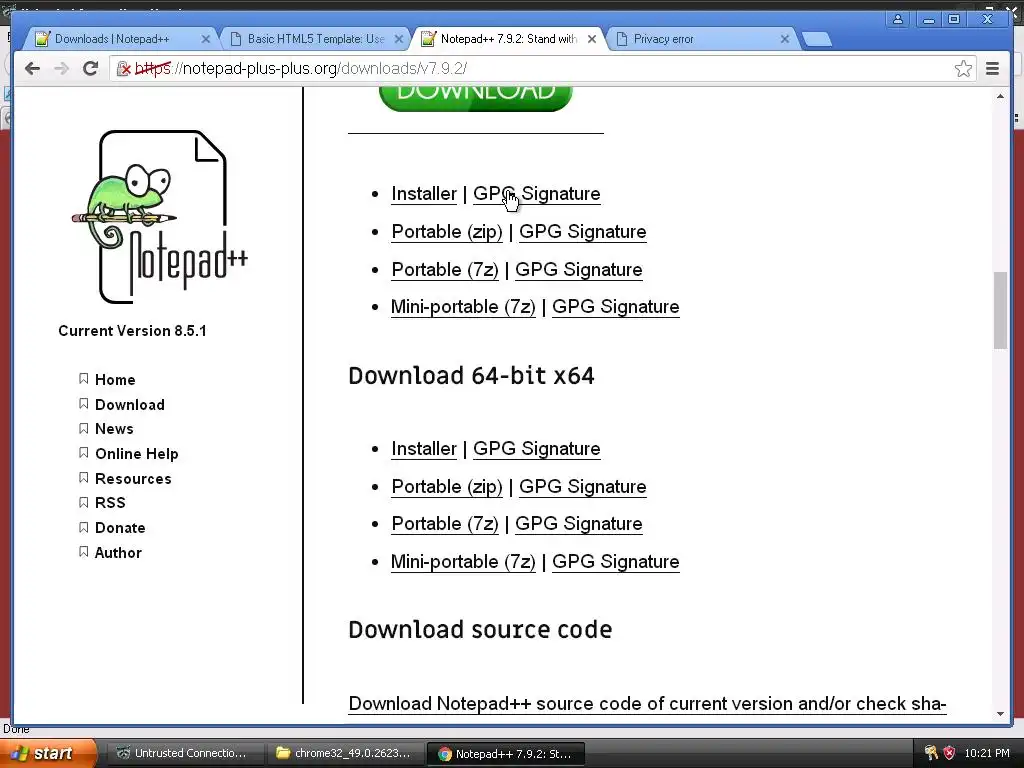Download 32-bit Portable (zip)
1024x768 pixels.
click(x=447, y=232)
